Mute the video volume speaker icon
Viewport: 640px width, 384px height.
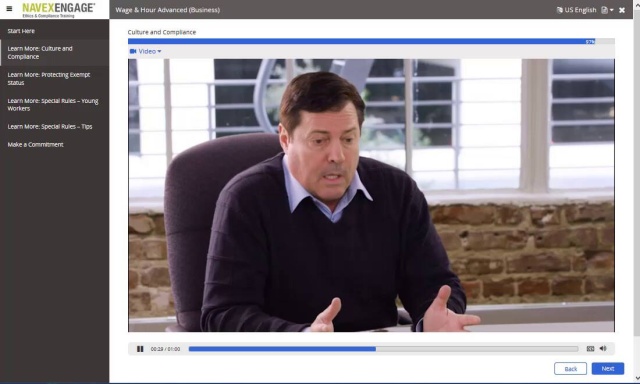[603, 348]
